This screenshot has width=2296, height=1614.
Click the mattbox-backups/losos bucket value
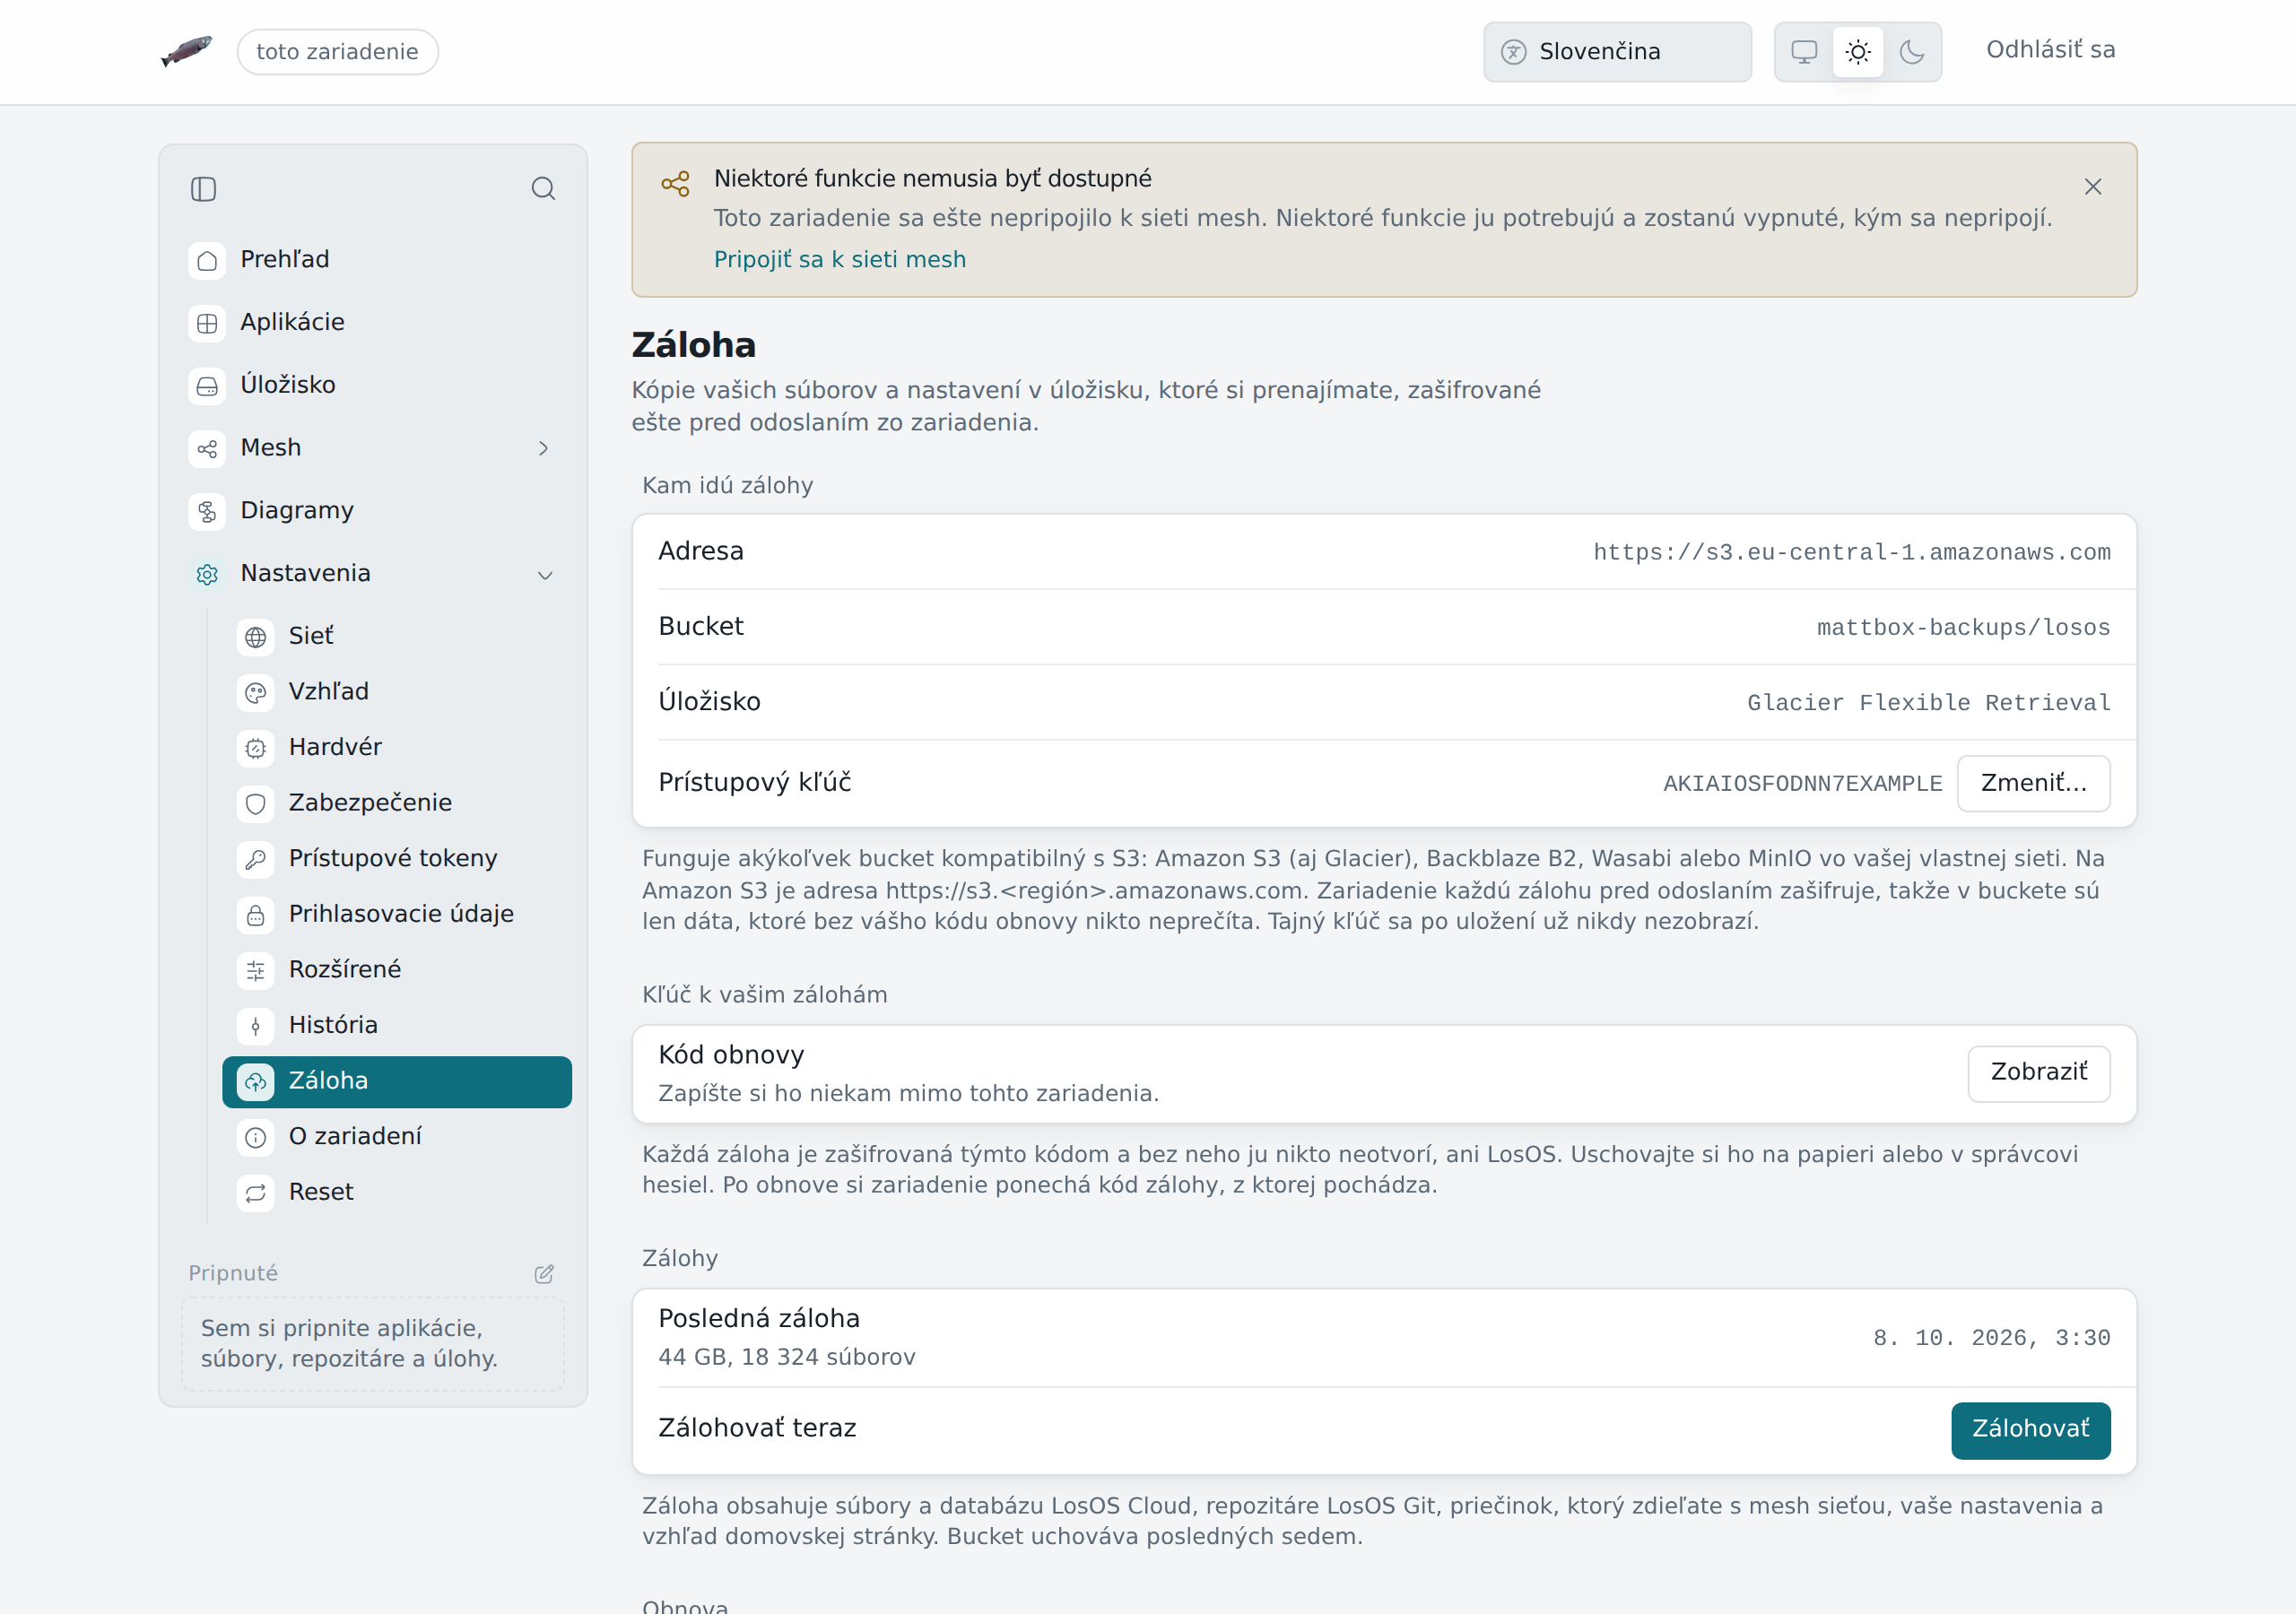point(1963,628)
